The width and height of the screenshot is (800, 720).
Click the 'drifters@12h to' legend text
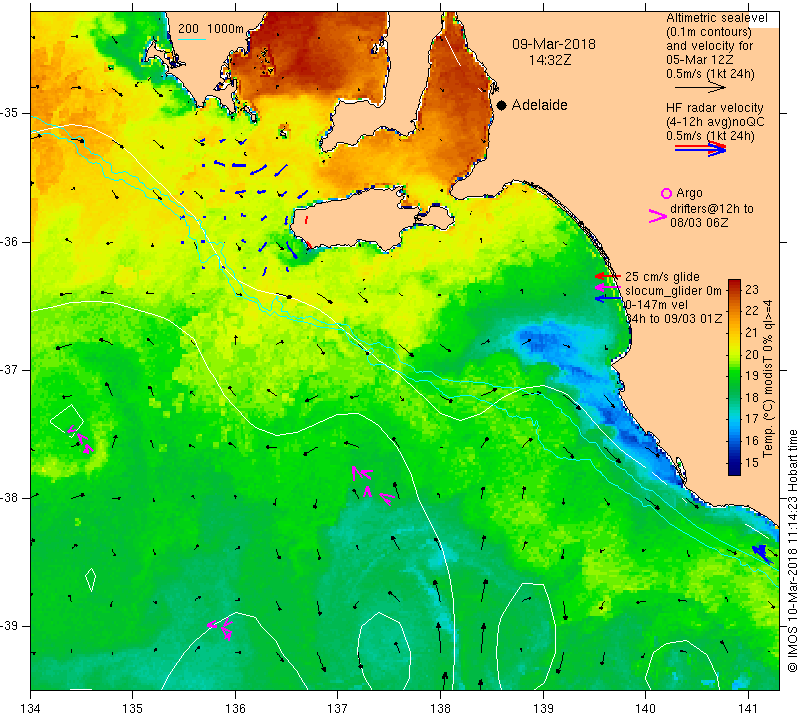click(x=711, y=209)
